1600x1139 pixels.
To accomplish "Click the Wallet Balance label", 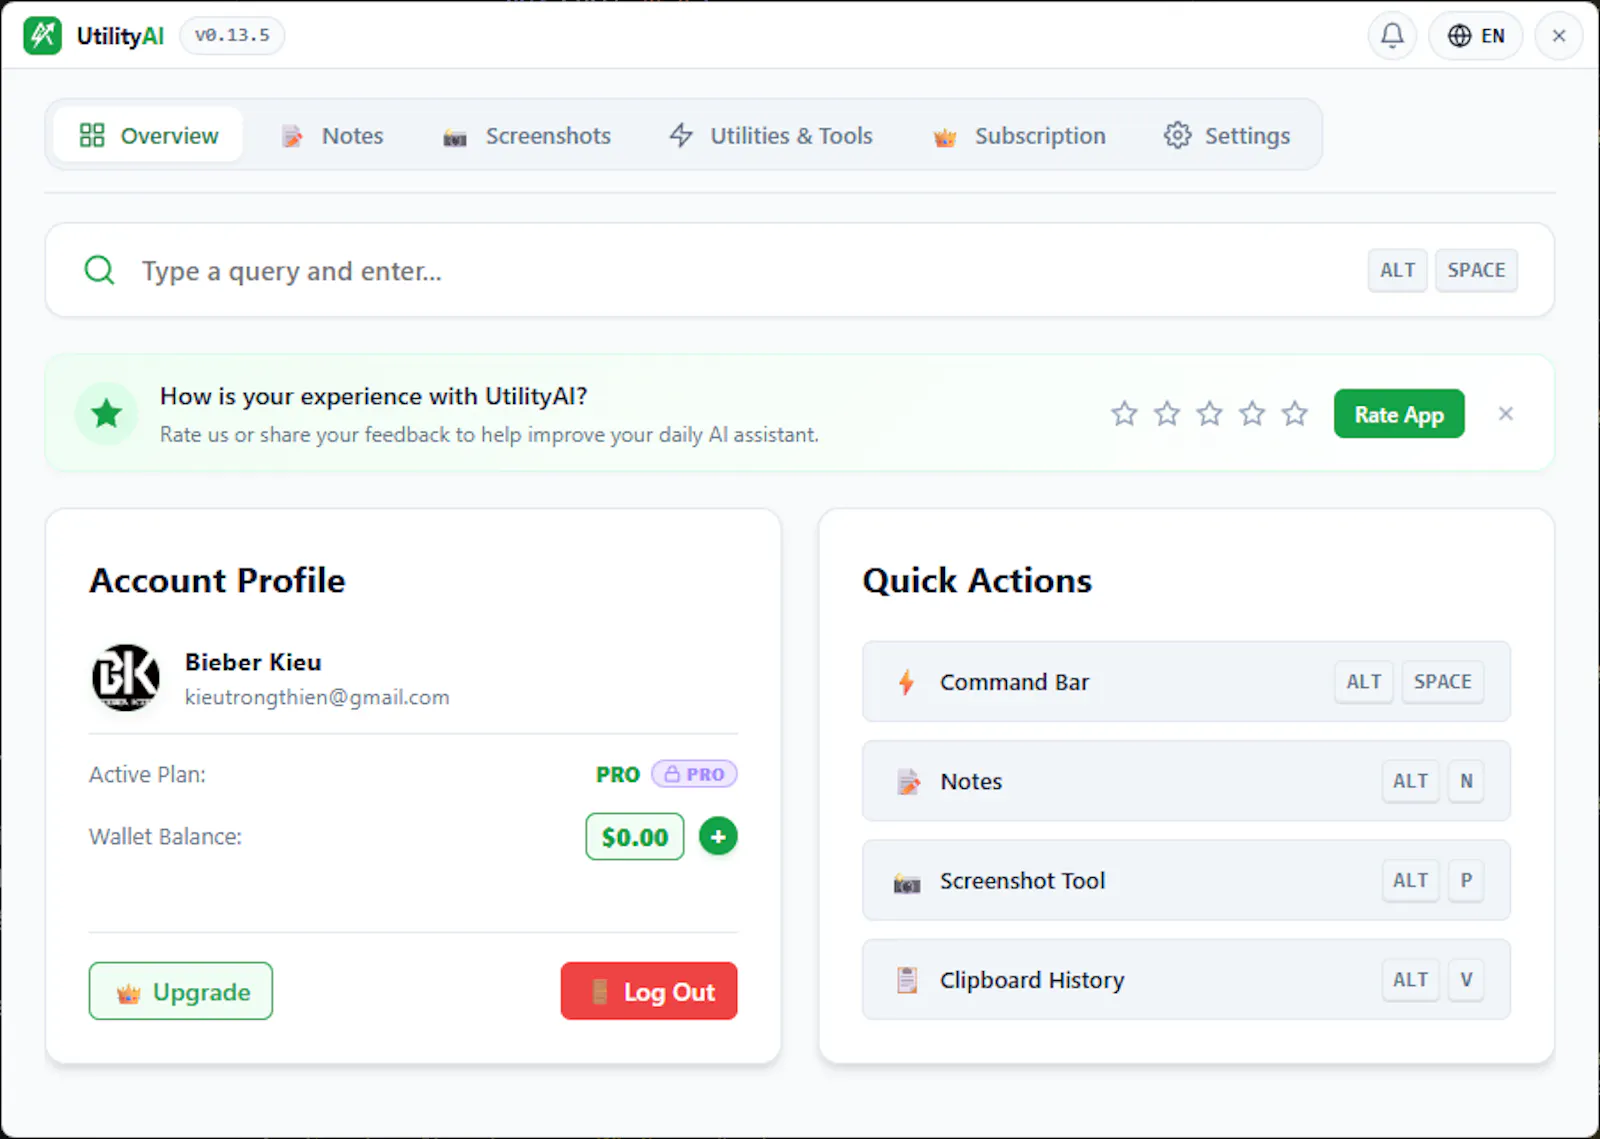I will tap(165, 837).
